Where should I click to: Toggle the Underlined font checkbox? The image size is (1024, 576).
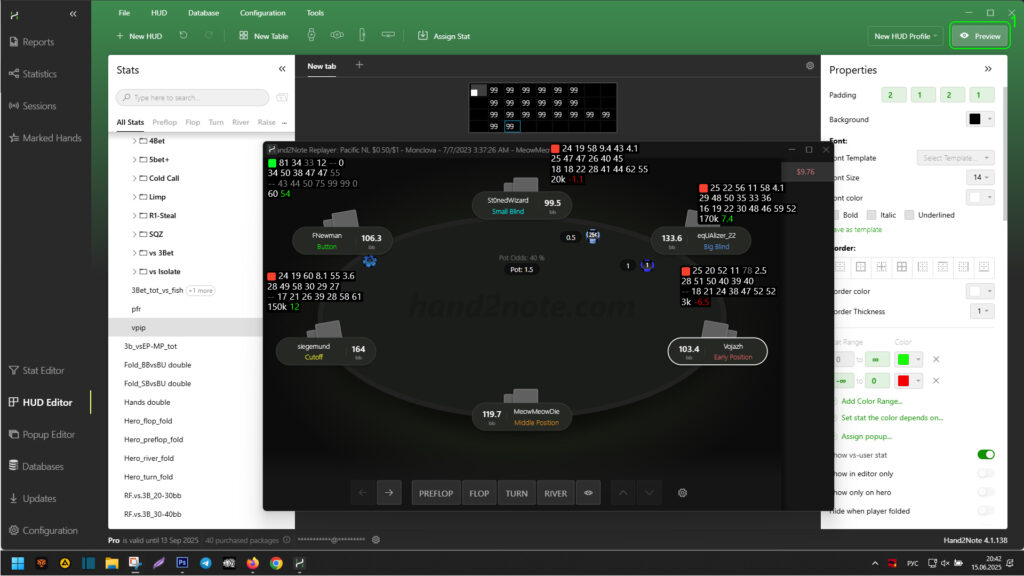[909, 215]
